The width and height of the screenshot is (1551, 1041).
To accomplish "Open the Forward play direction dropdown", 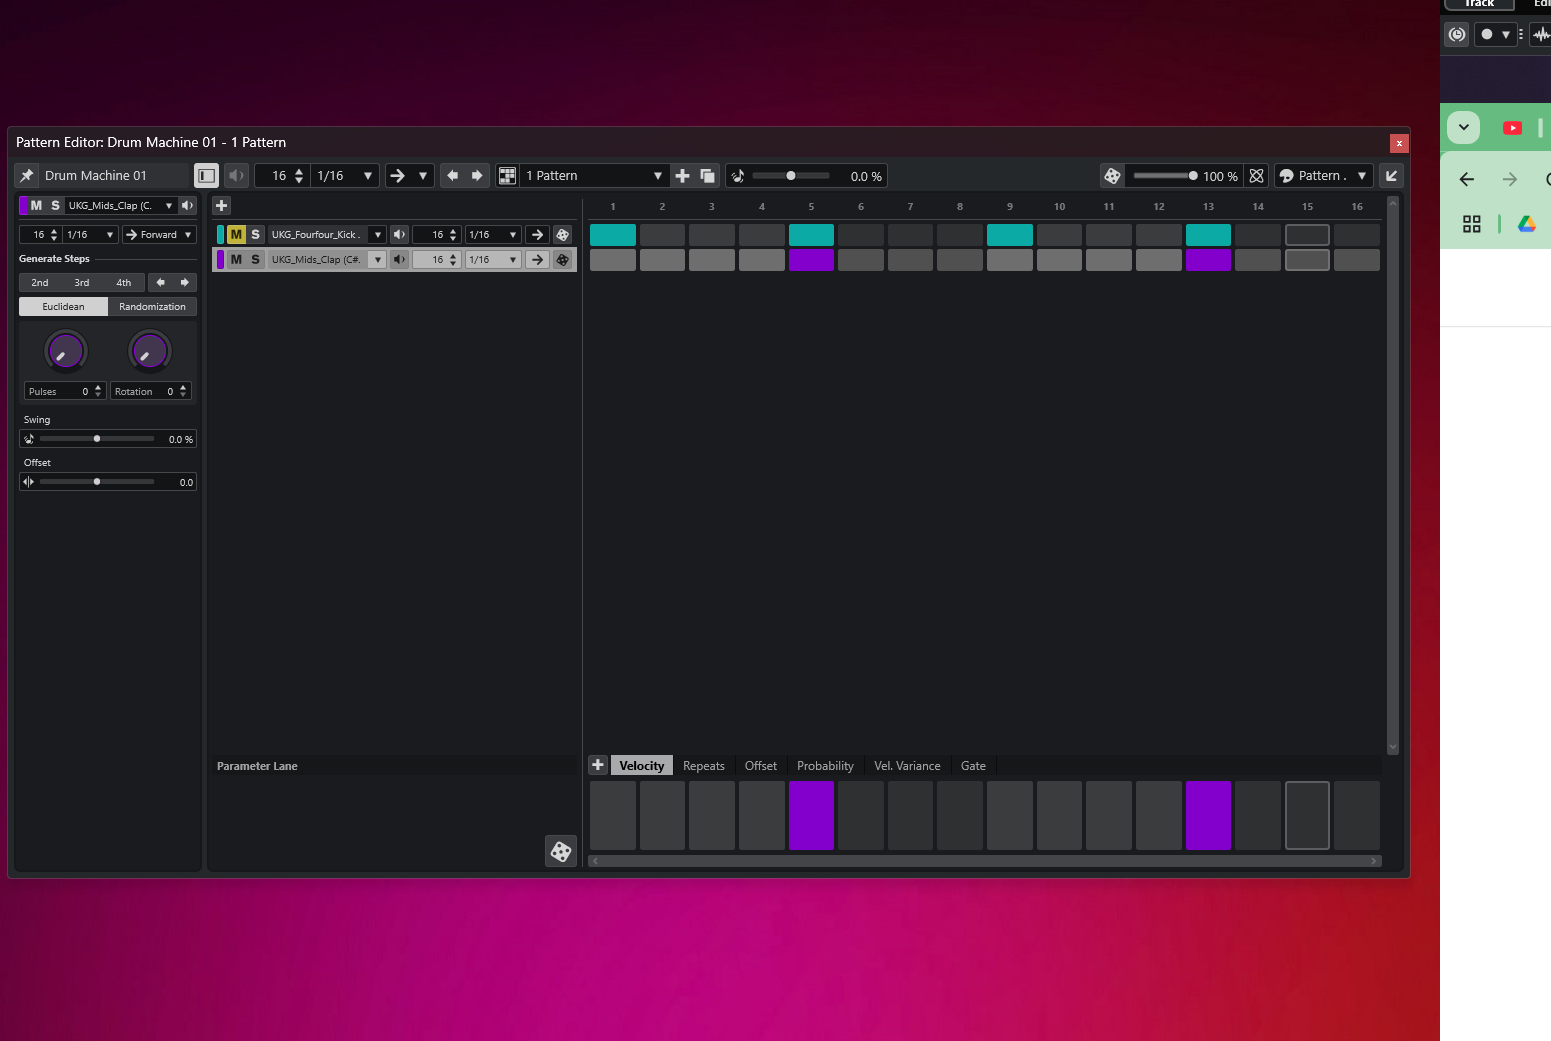I will pyautogui.click(x=158, y=235).
